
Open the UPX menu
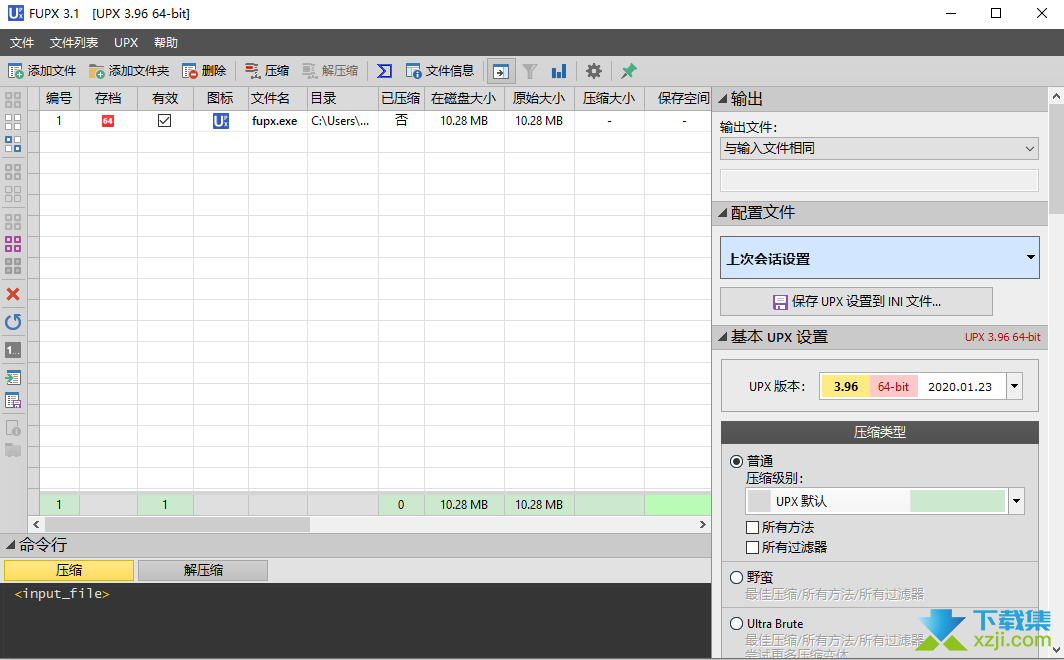pyautogui.click(x=126, y=43)
